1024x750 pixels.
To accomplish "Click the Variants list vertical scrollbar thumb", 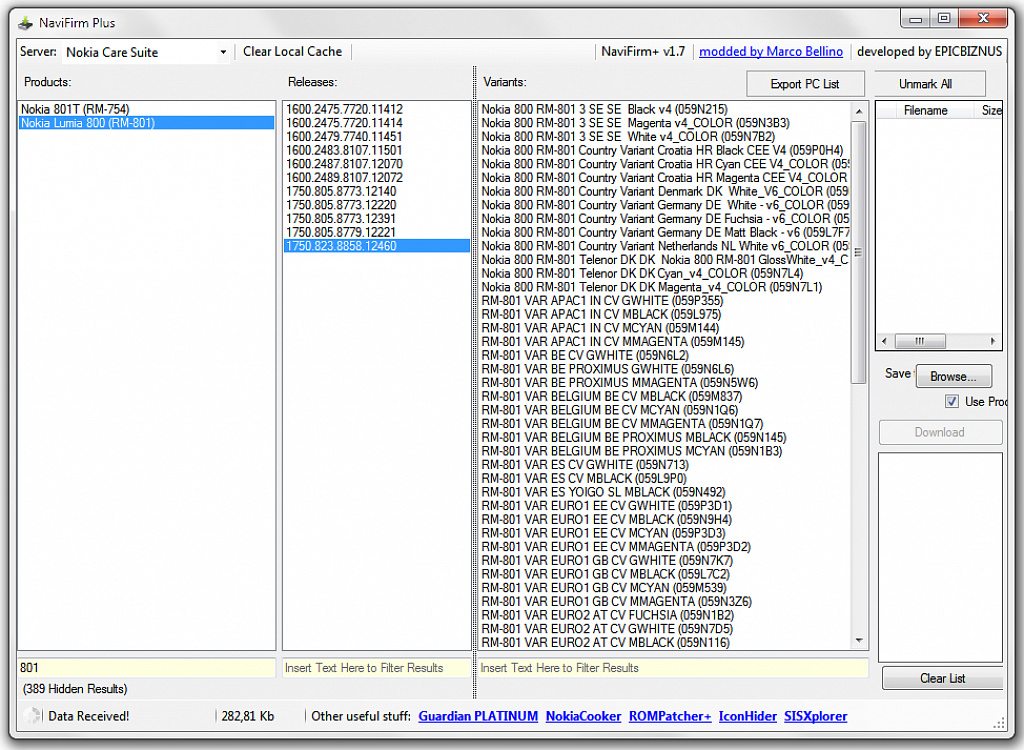I will pyautogui.click(x=859, y=252).
